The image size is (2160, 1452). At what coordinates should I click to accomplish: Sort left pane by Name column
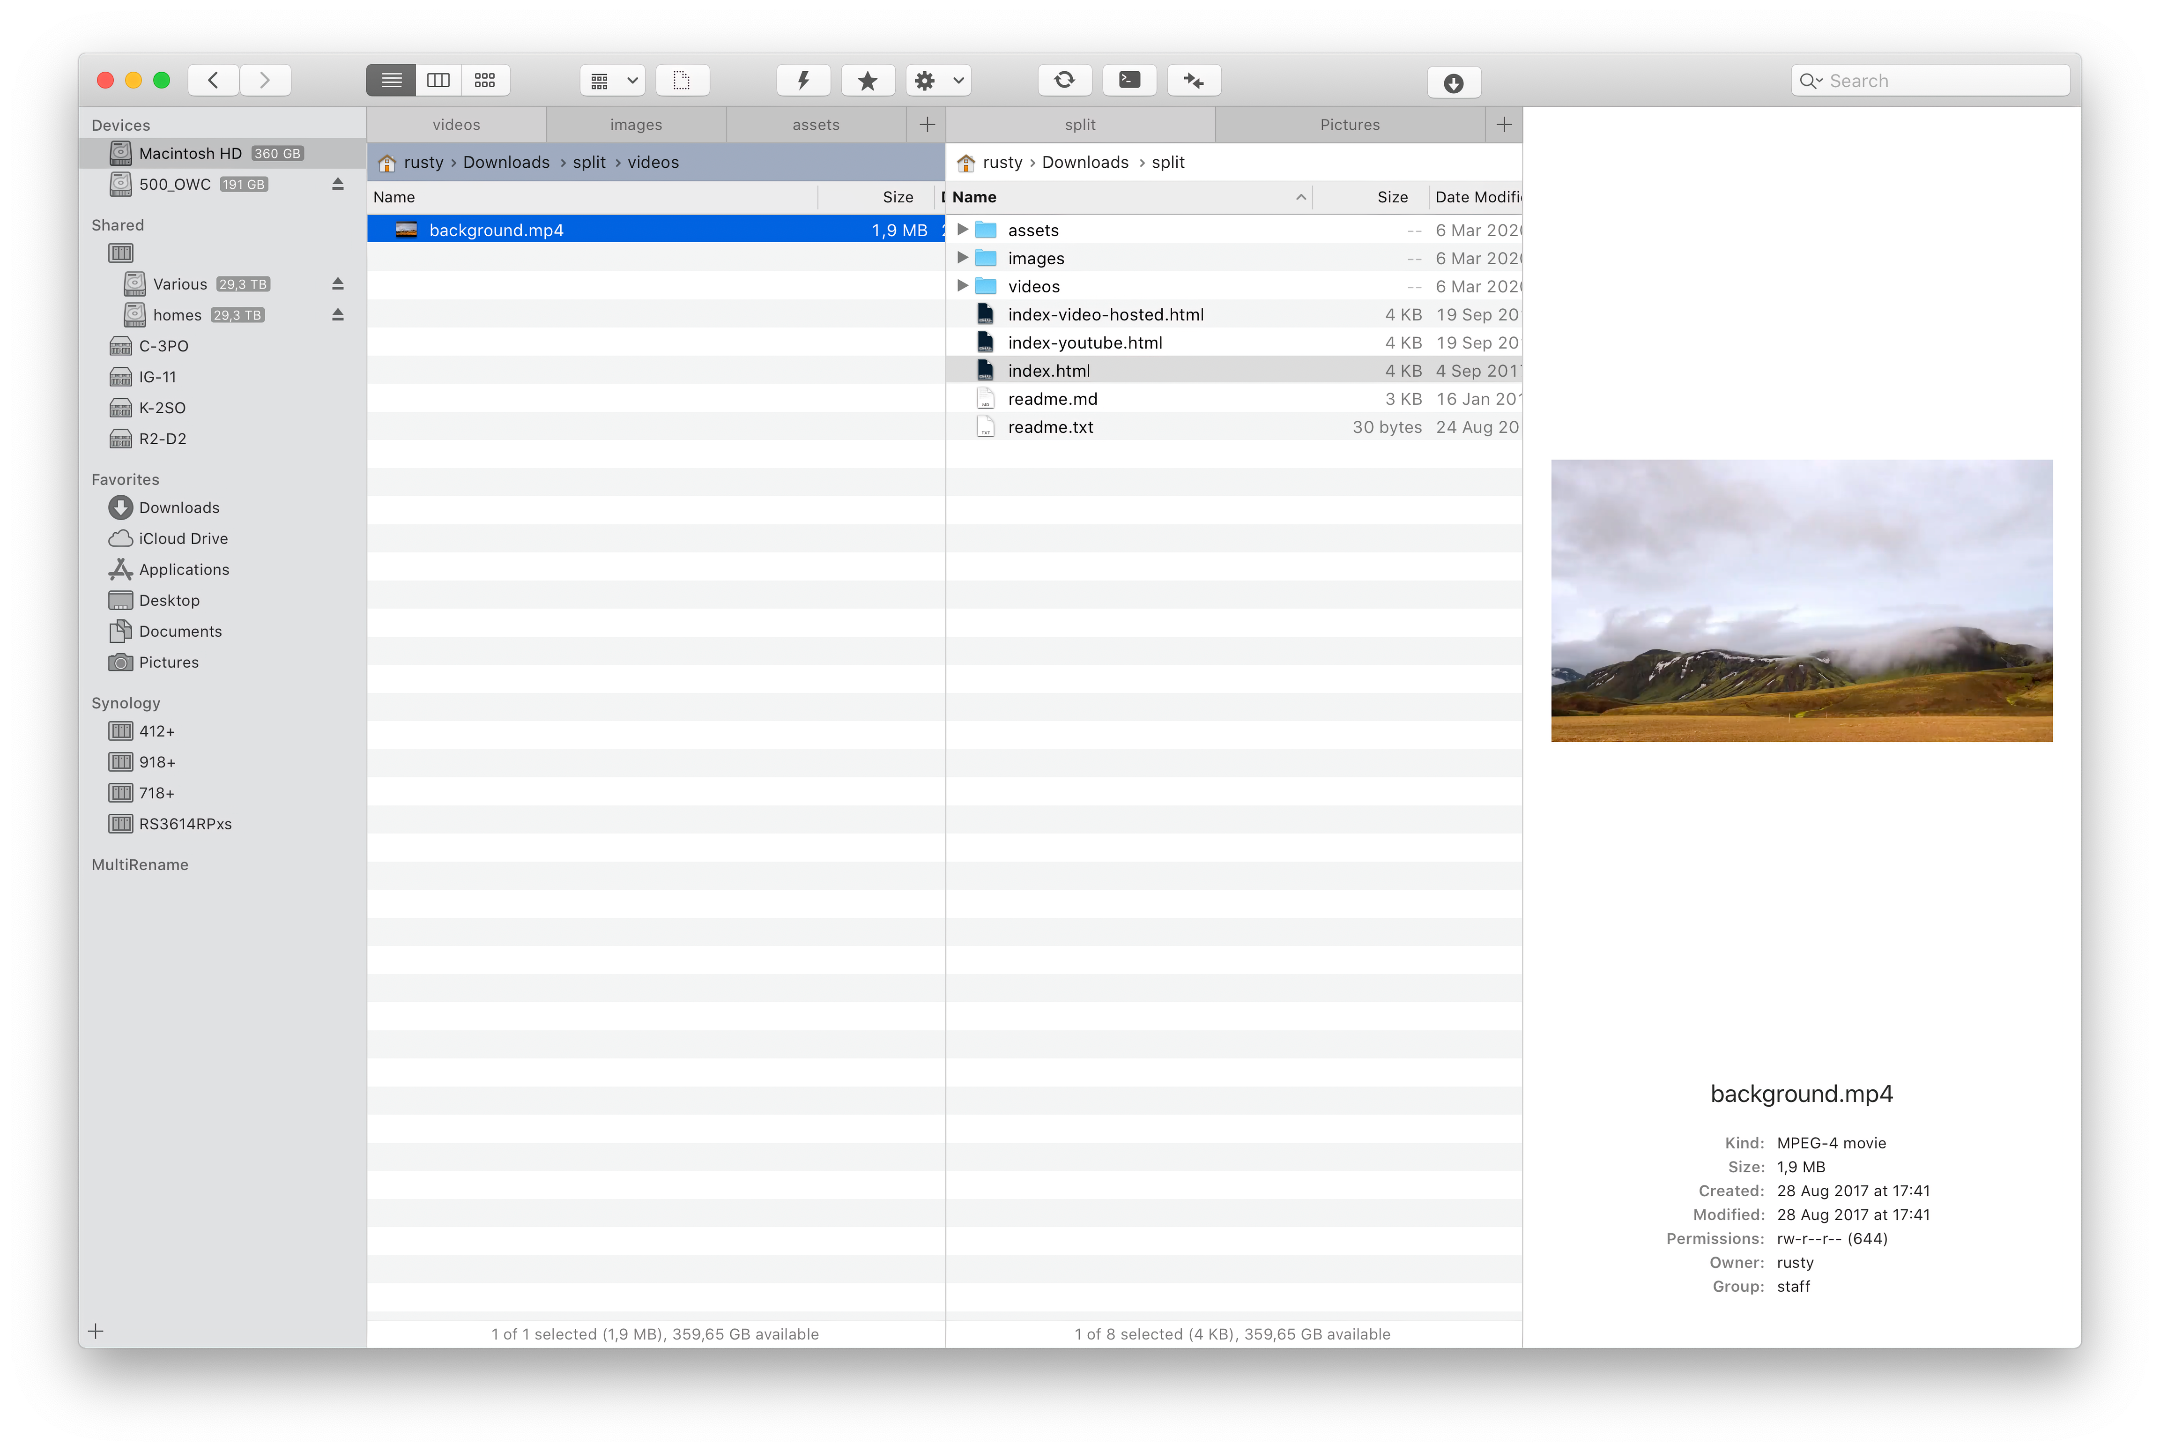click(x=592, y=197)
